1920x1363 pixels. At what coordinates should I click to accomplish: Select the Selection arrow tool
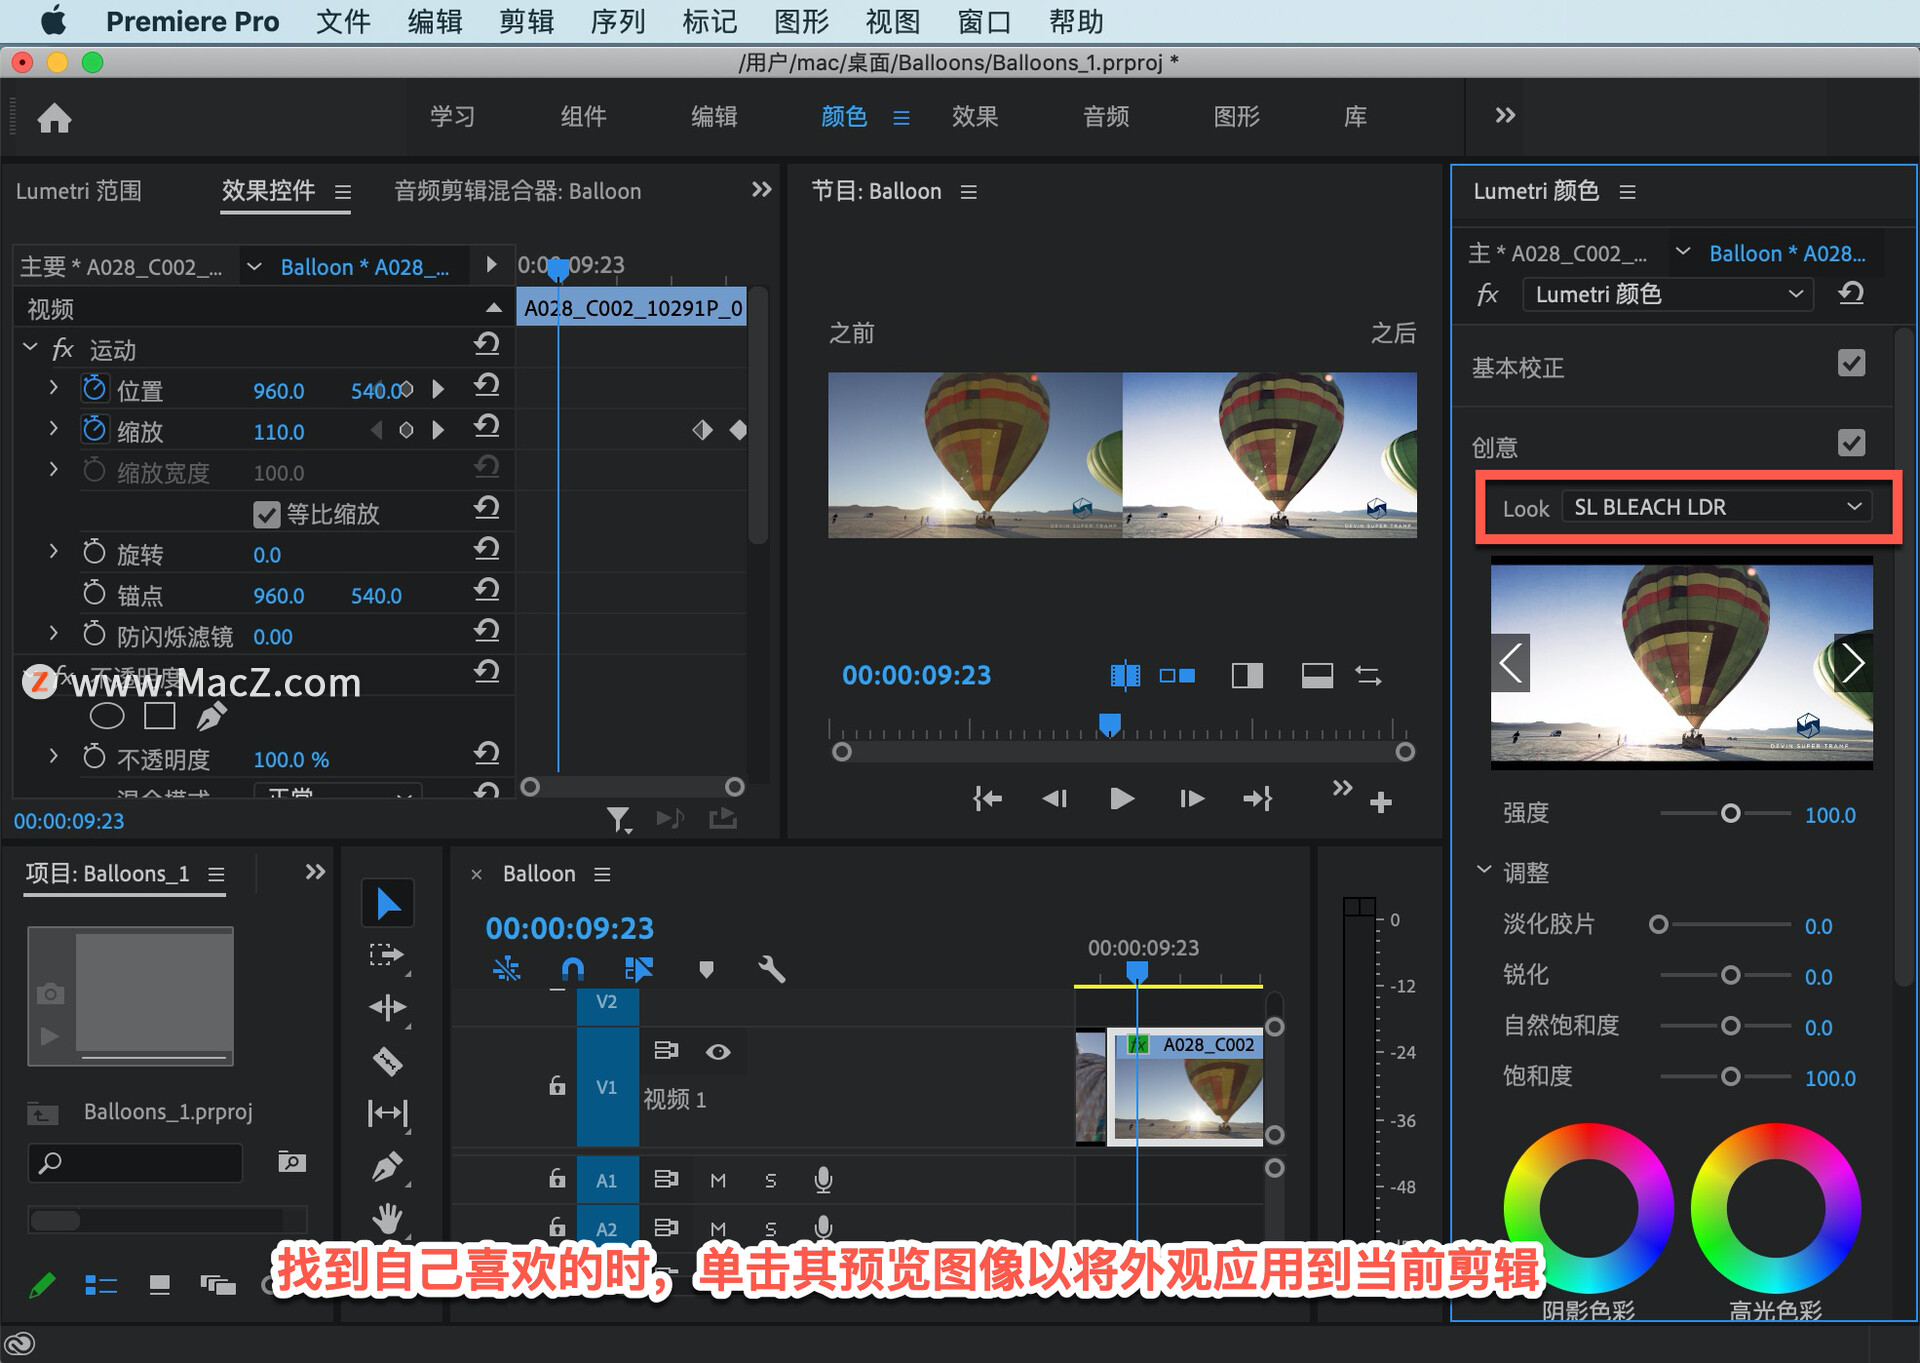coord(387,903)
